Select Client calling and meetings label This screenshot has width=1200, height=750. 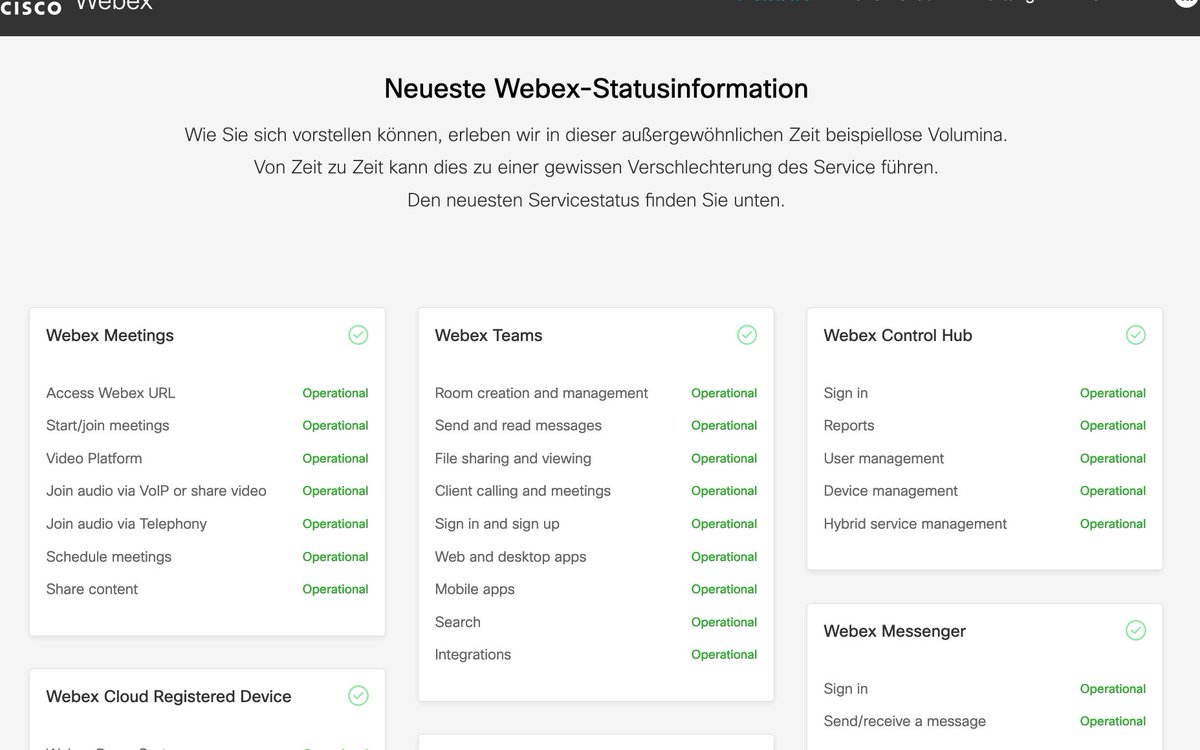coord(523,491)
